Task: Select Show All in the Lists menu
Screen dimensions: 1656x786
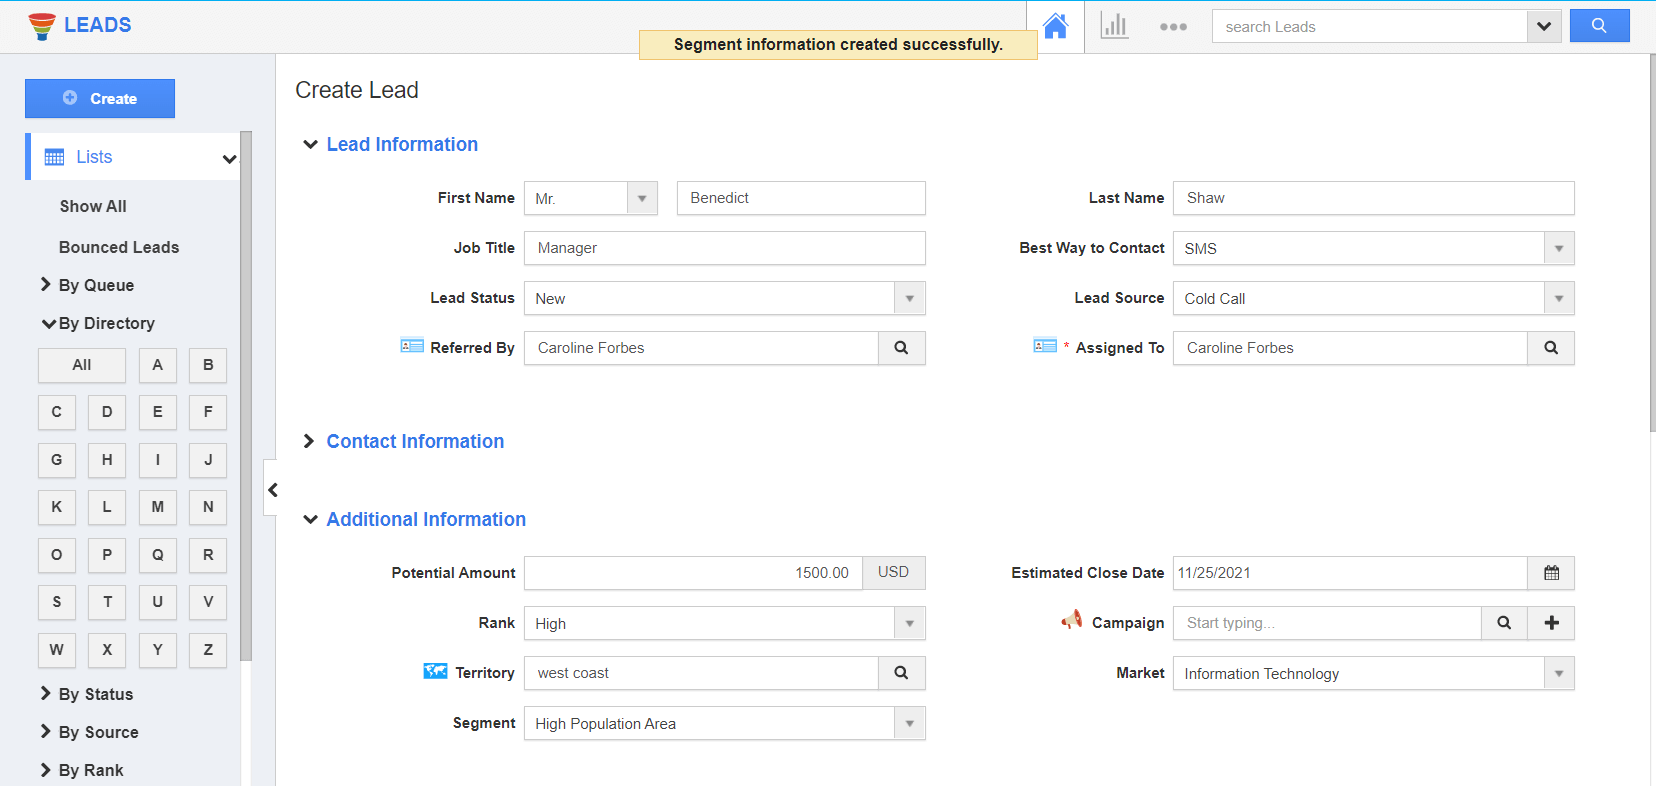Action: (x=93, y=206)
